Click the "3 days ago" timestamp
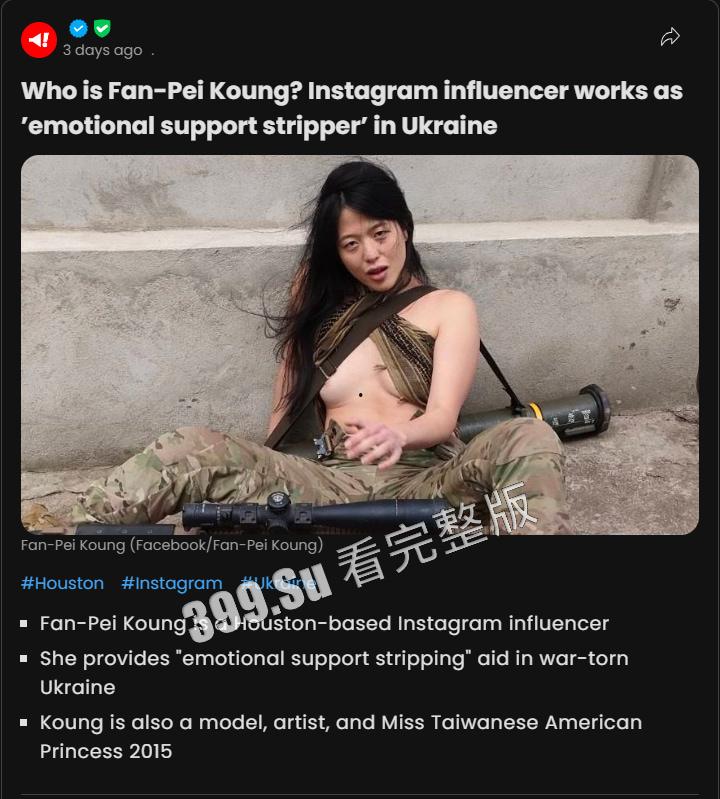Screen dimensions: 720x799 102,50
